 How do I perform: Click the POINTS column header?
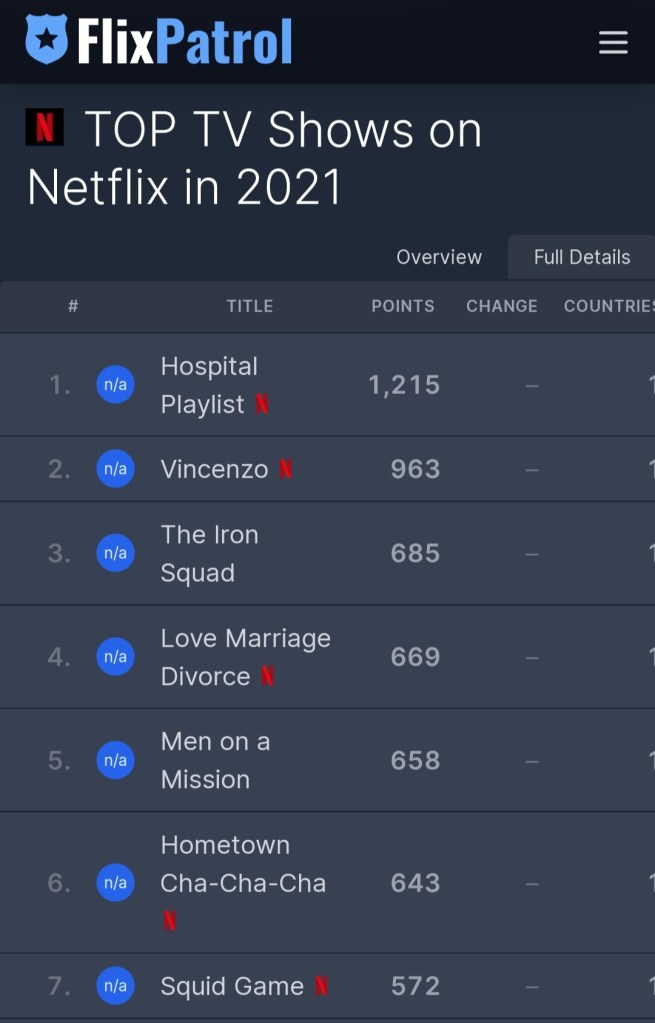(x=403, y=306)
